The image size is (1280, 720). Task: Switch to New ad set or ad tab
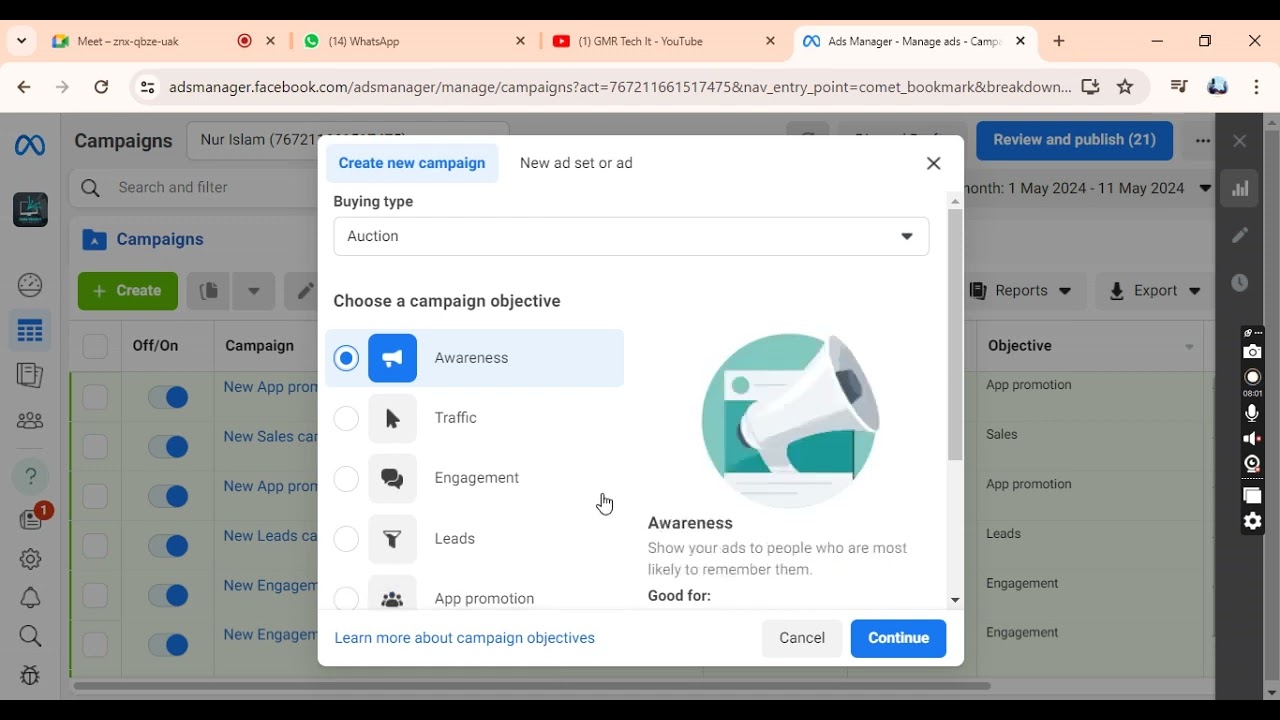pos(576,163)
